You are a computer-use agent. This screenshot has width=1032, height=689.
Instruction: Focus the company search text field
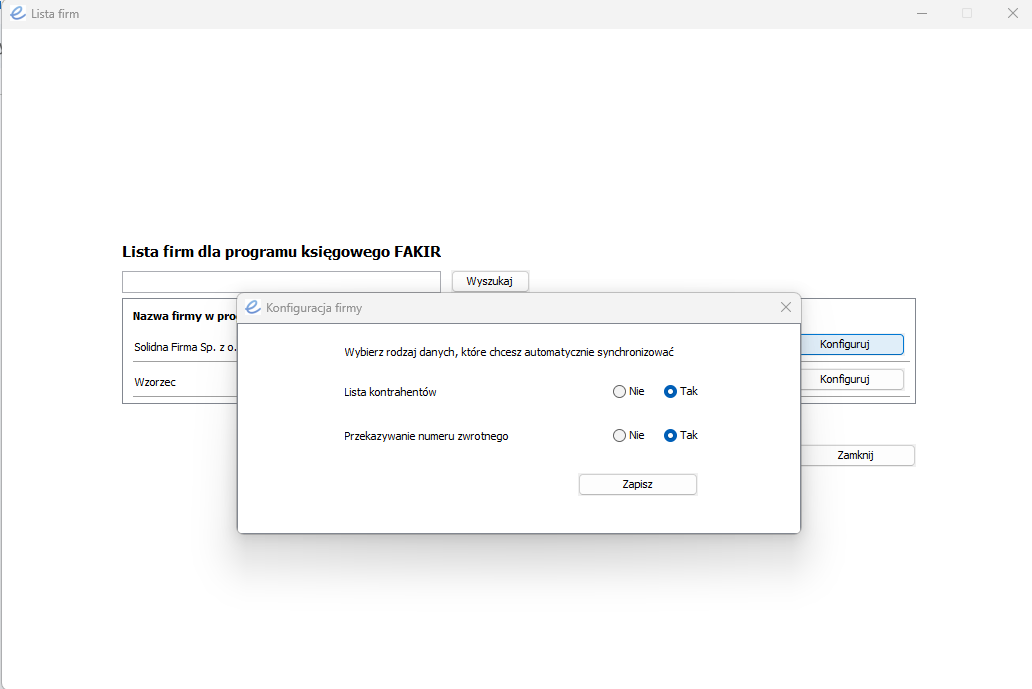281,282
